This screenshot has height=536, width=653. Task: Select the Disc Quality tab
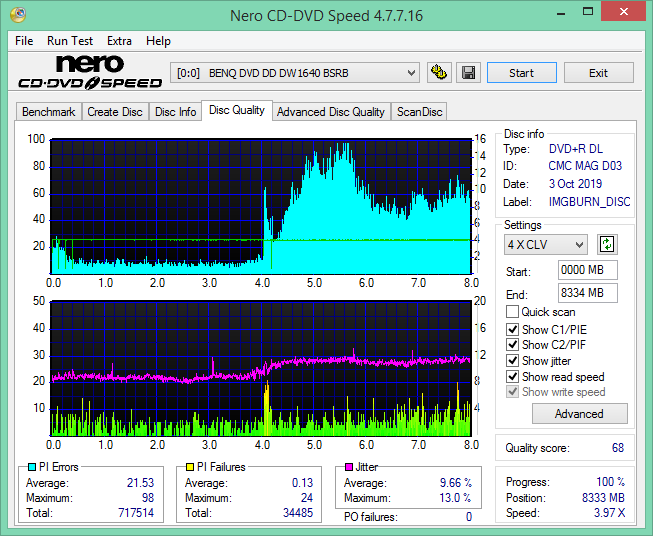pyautogui.click(x=237, y=110)
